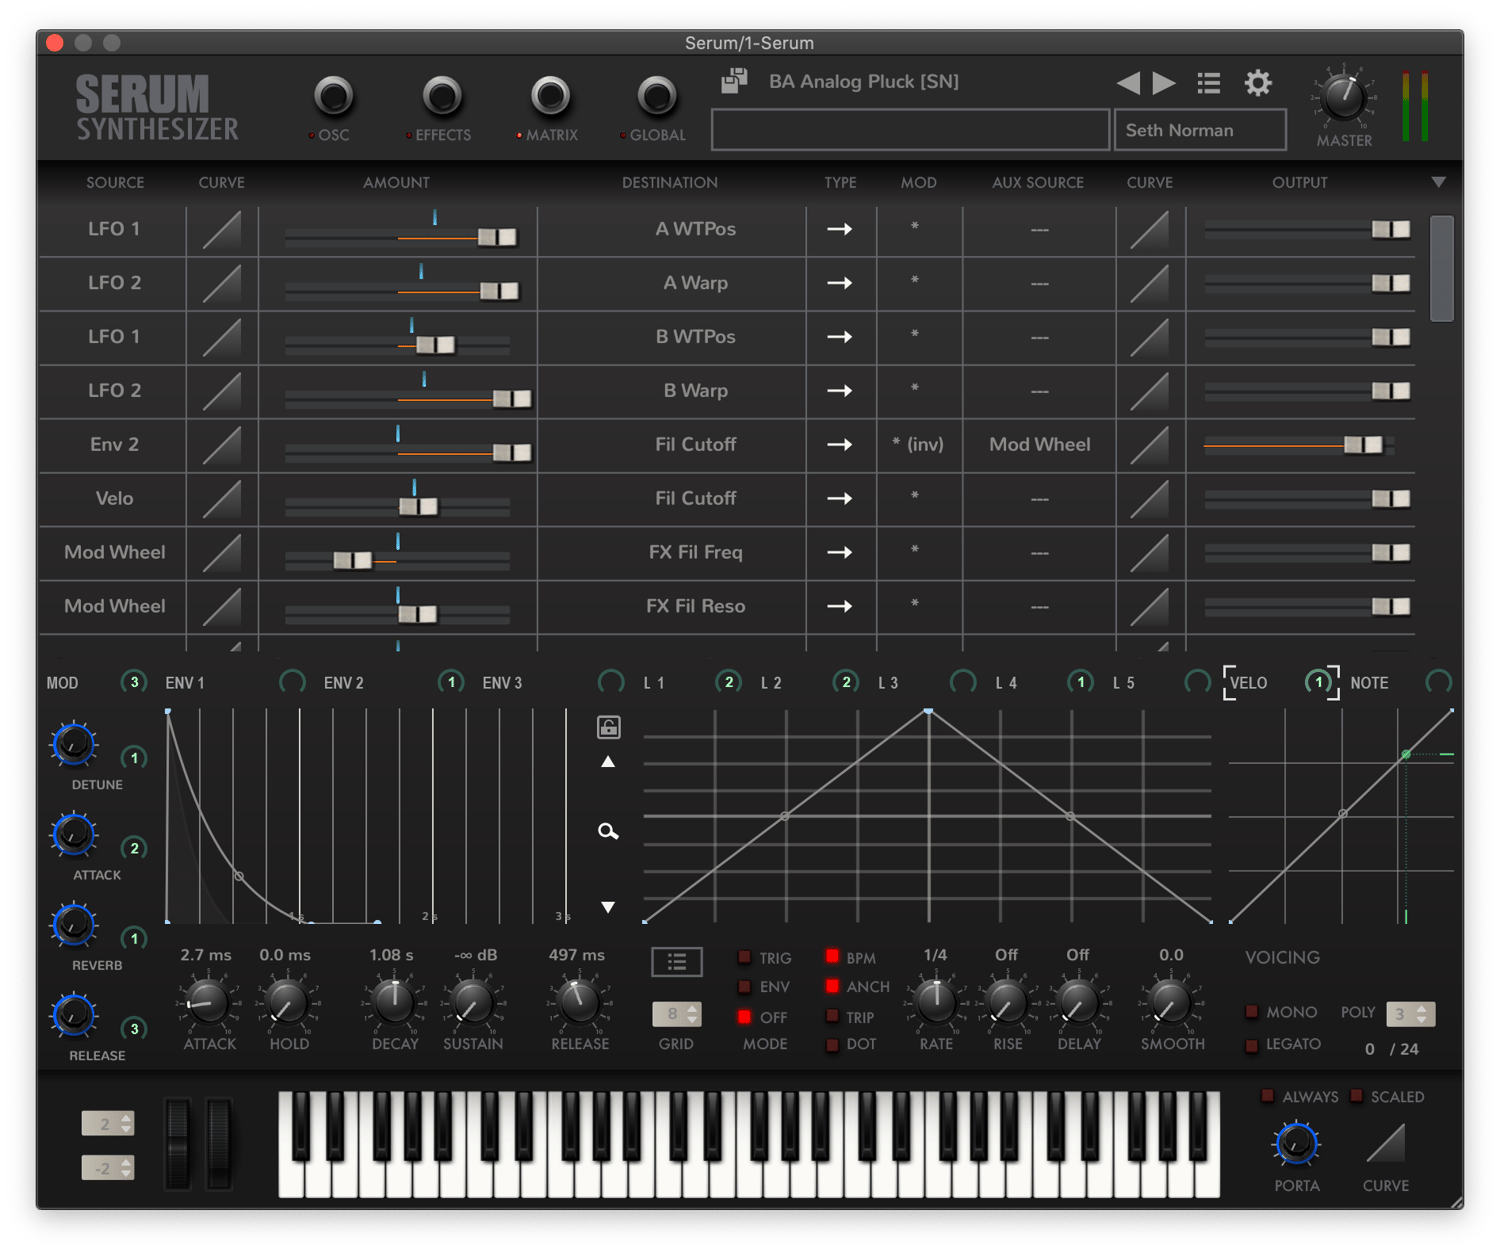Select the NOTE modulation source
This screenshot has height=1252, width=1500.
(x=1369, y=683)
